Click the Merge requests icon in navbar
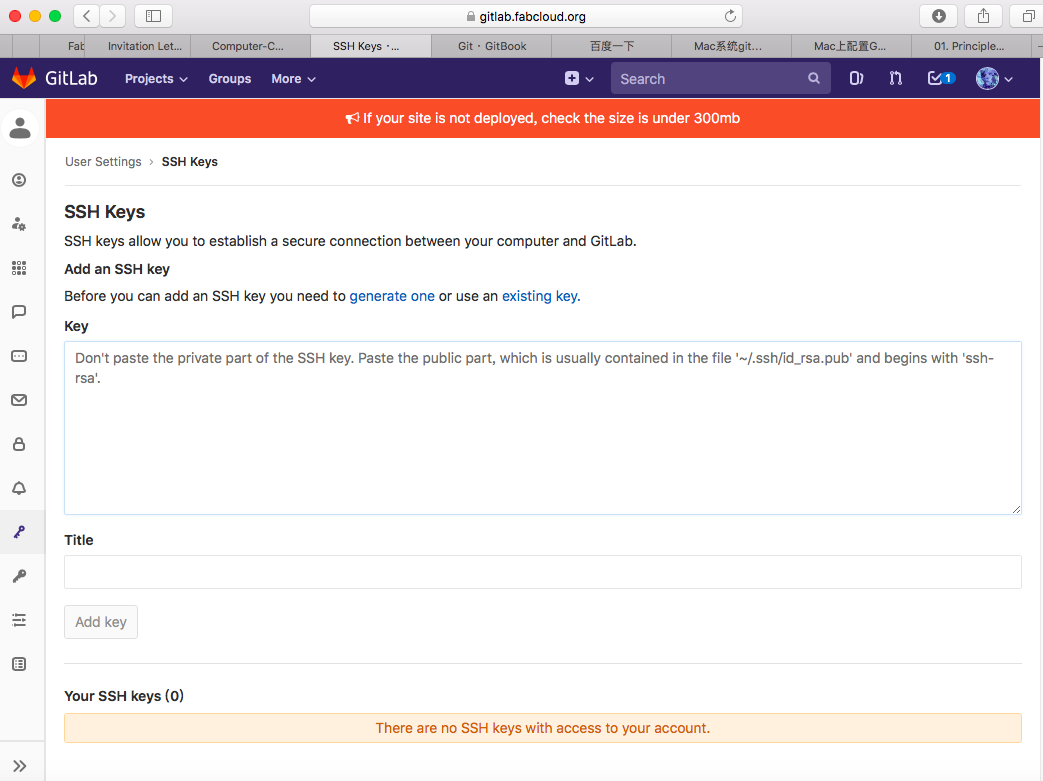 (x=895, y=78)
